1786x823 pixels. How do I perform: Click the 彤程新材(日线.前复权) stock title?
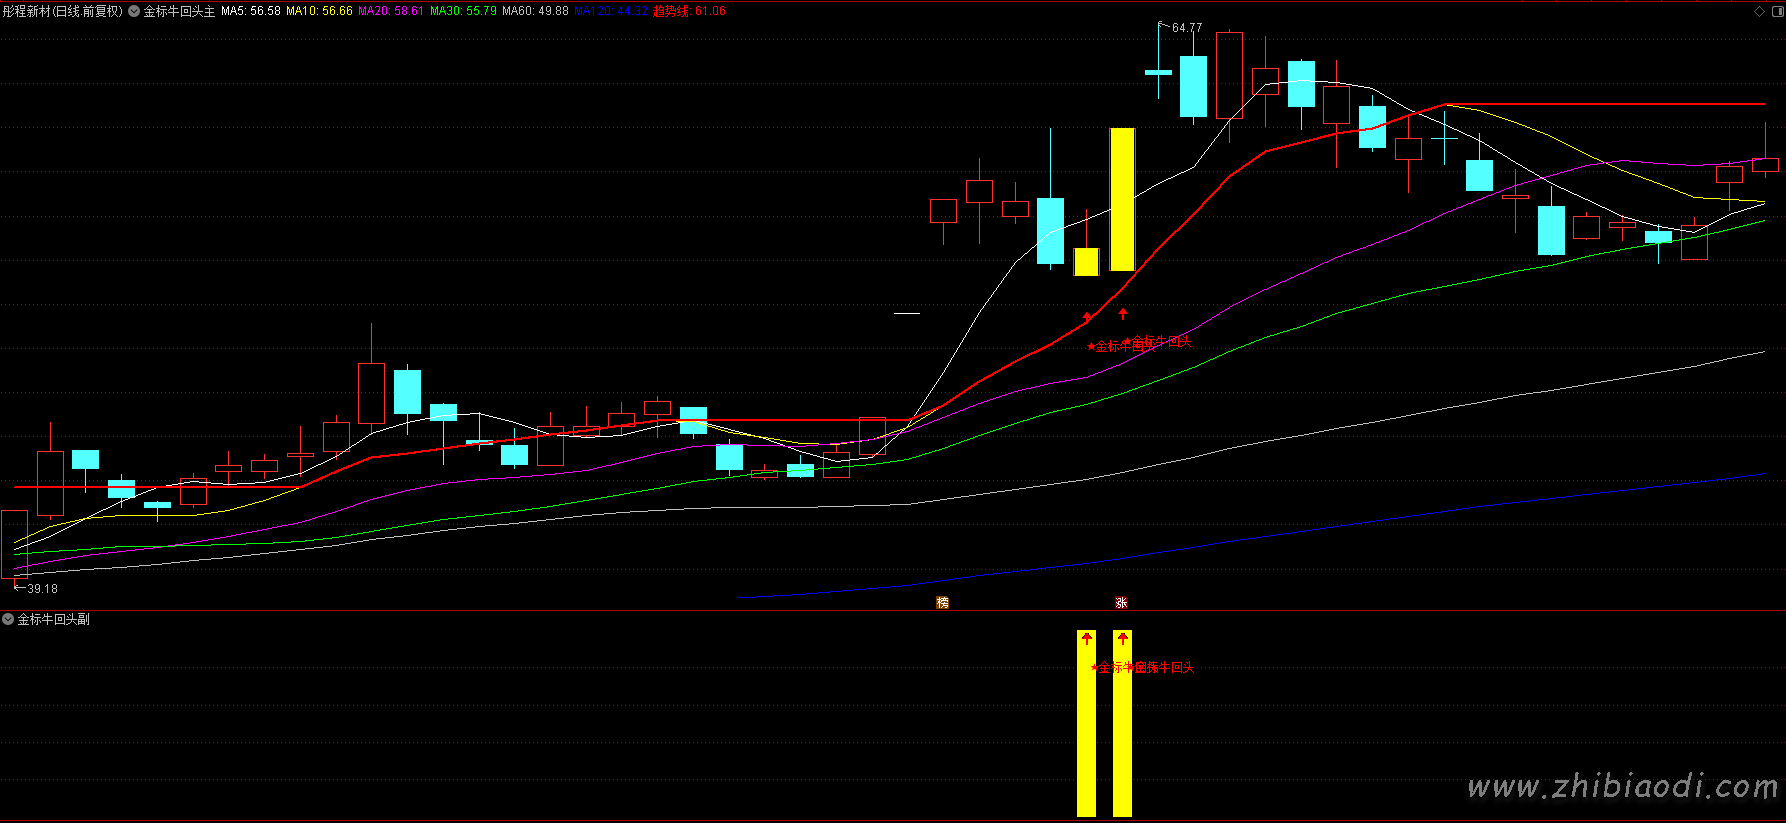(62, 11)
